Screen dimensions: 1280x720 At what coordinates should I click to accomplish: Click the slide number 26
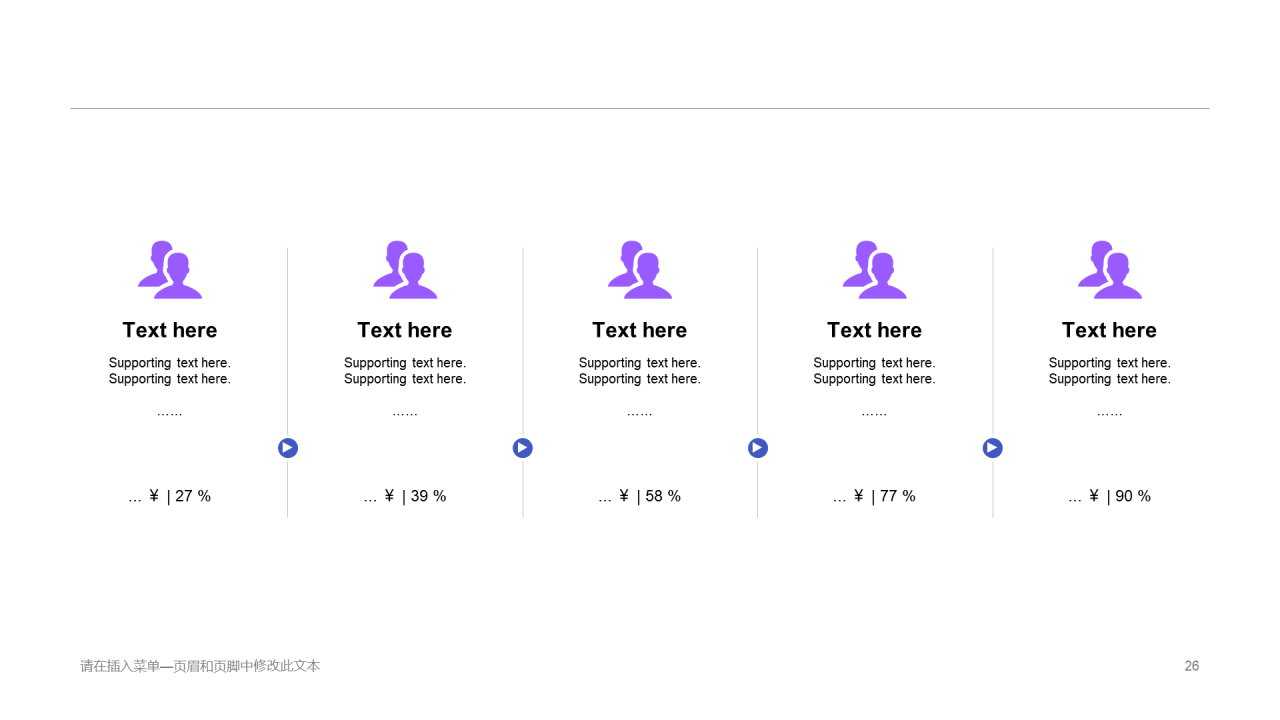(x=1192, y=666)
